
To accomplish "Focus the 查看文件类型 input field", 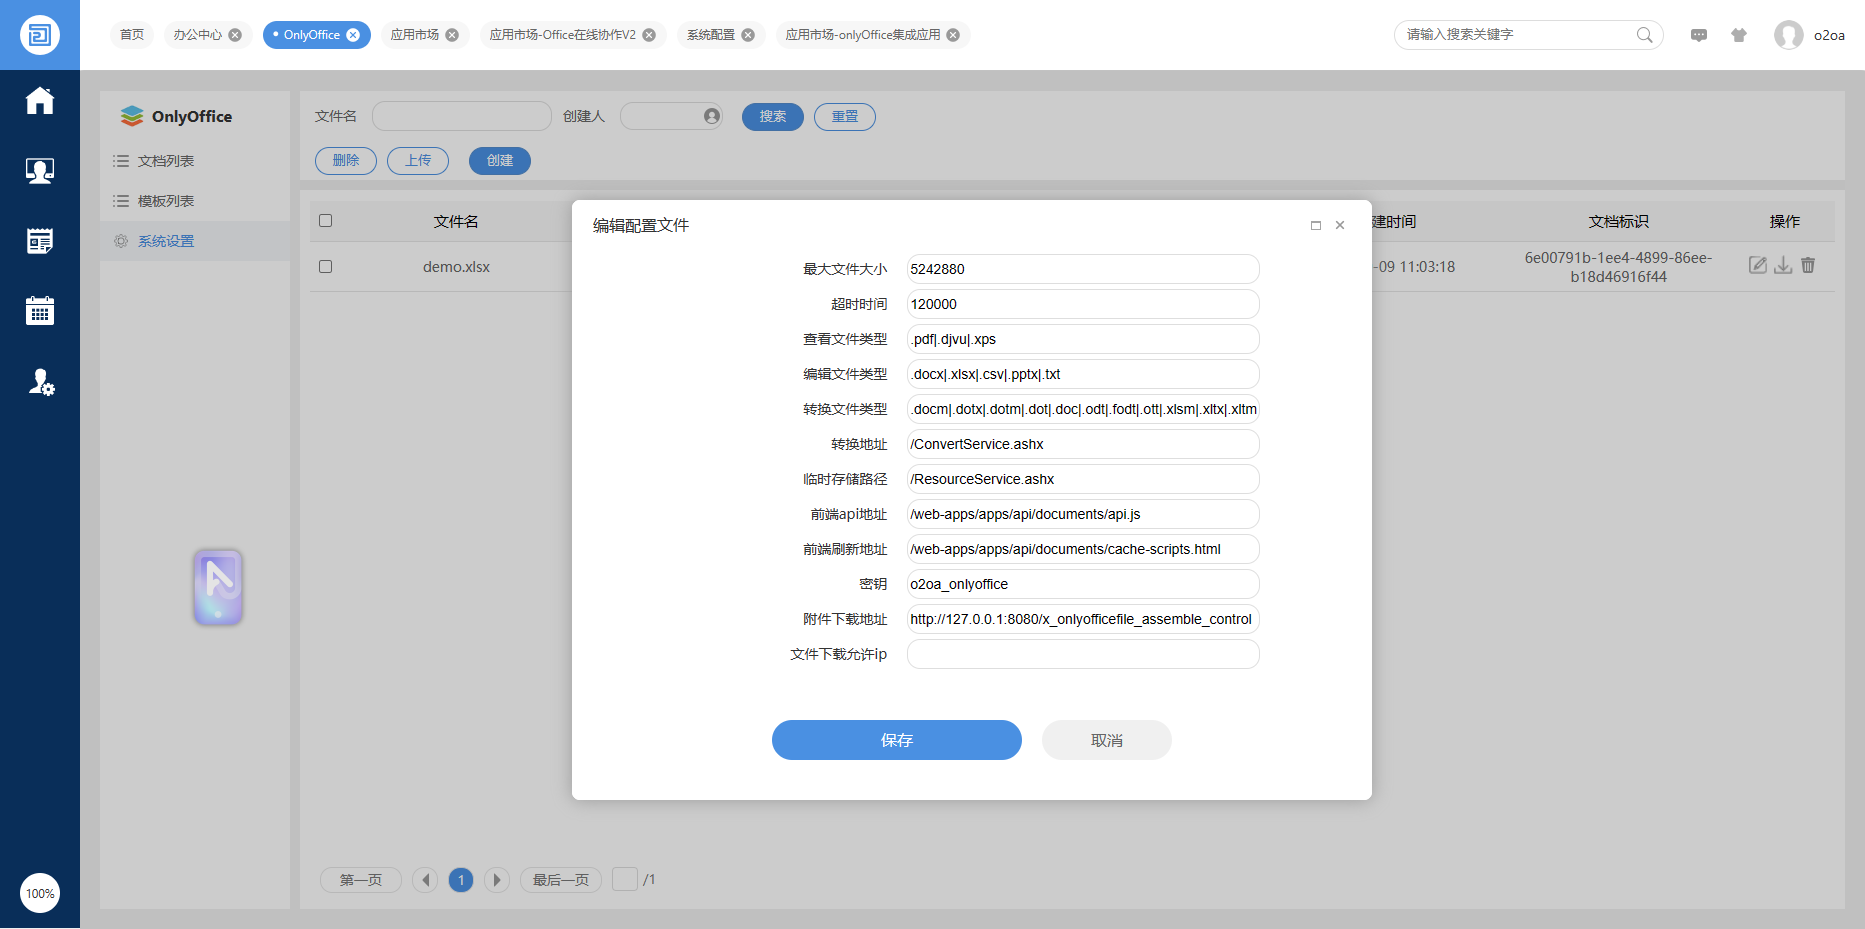I will tap(1083, 339).
